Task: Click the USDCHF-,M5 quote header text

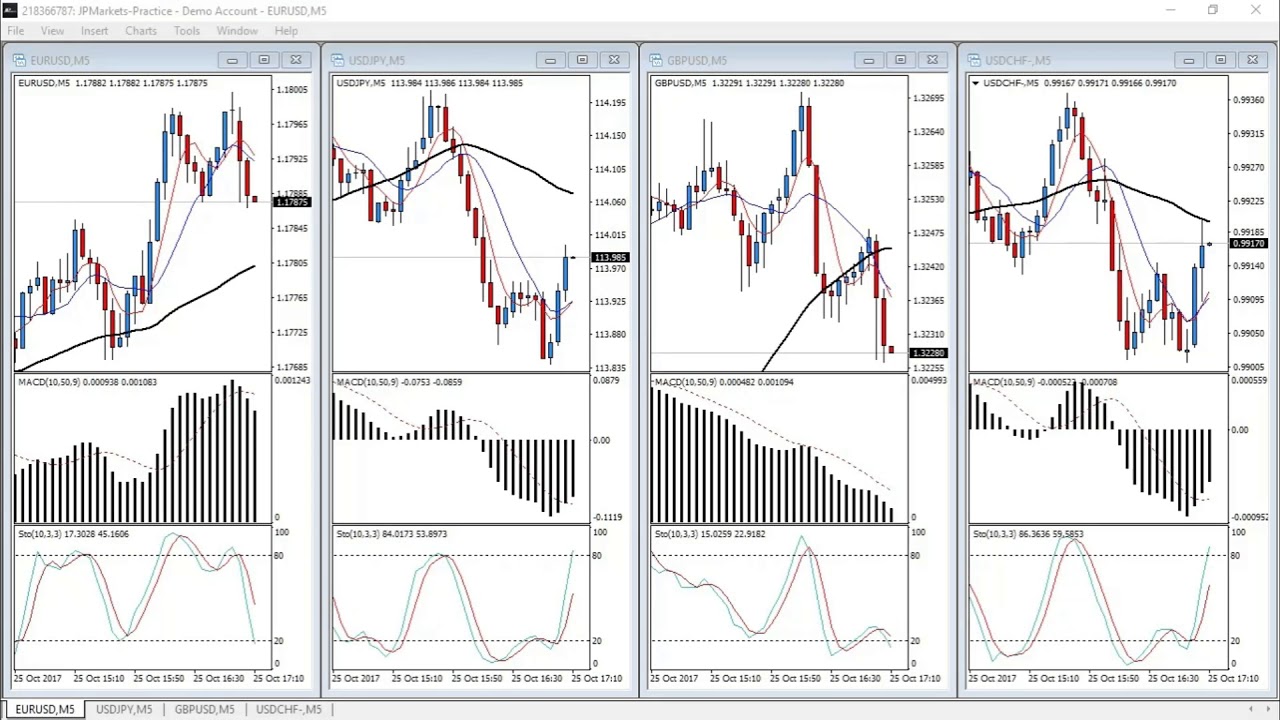Action: 1080,83
